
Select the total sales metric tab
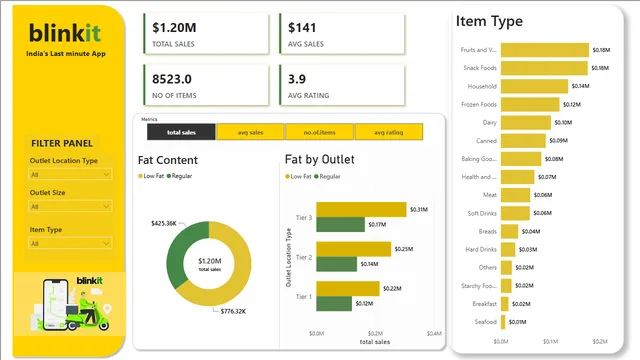181,132
